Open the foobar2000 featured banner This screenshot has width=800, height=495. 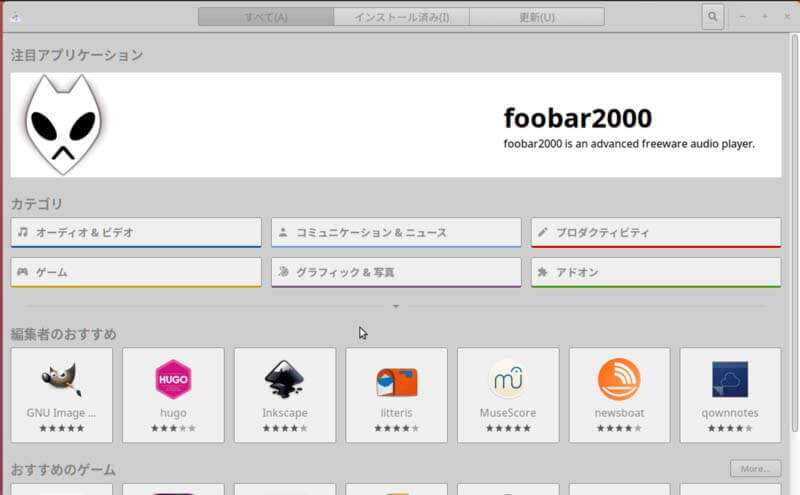(x=396, y=125)
